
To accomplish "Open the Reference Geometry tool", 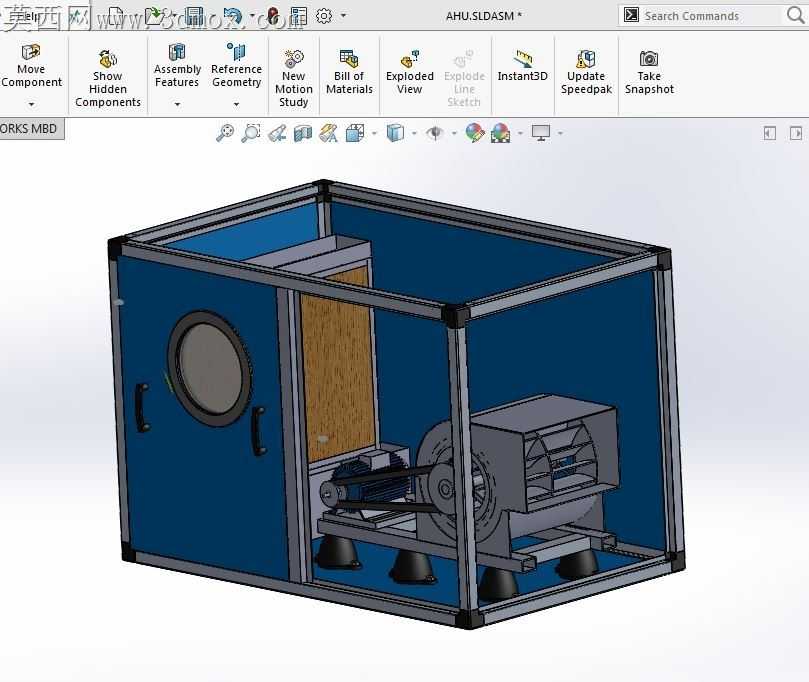I will click(x=236, y=66).
